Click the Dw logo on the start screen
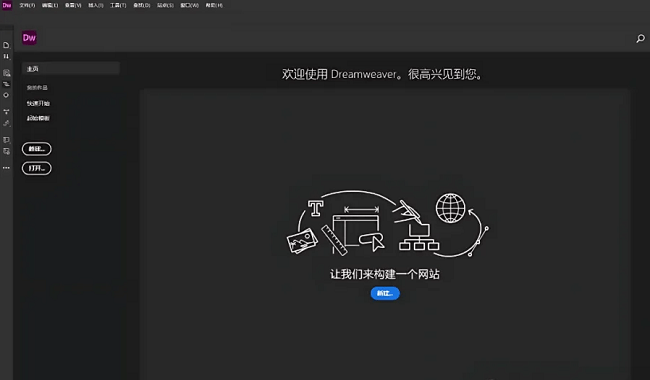The height and width of the screenshot is (380, 650). click(x=29, y=38)
